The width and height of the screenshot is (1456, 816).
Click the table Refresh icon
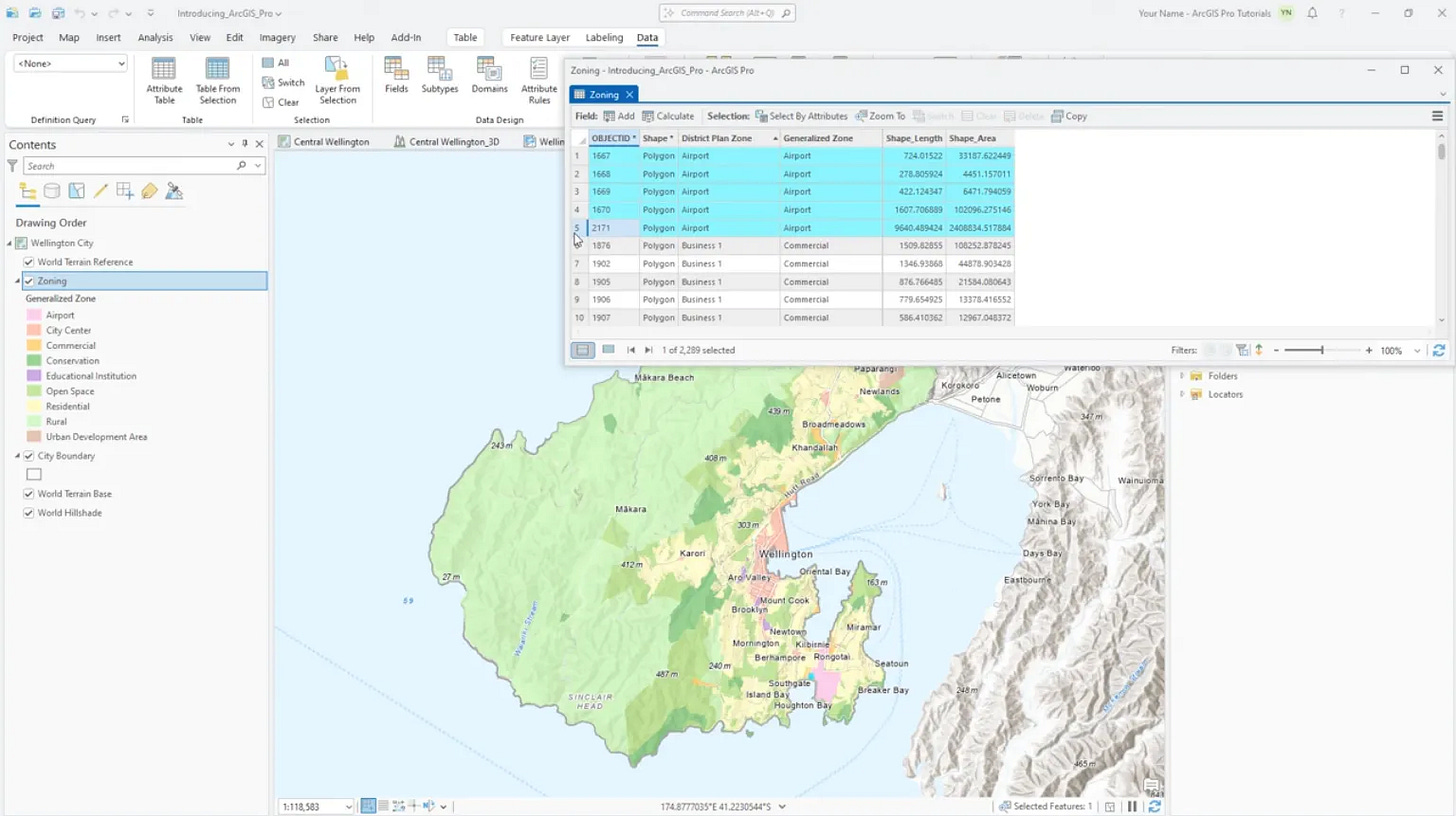click(x=1438, y=351)
